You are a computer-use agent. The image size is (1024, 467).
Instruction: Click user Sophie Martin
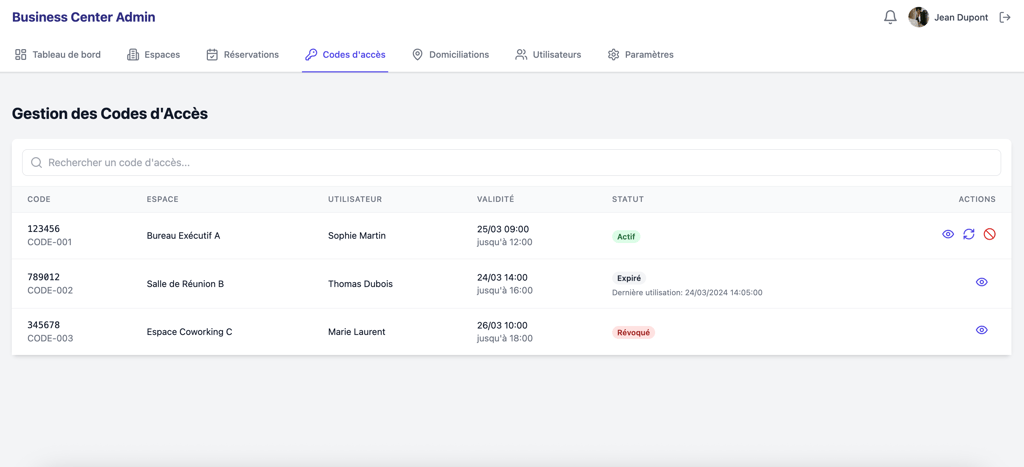[x=357, y=236]
